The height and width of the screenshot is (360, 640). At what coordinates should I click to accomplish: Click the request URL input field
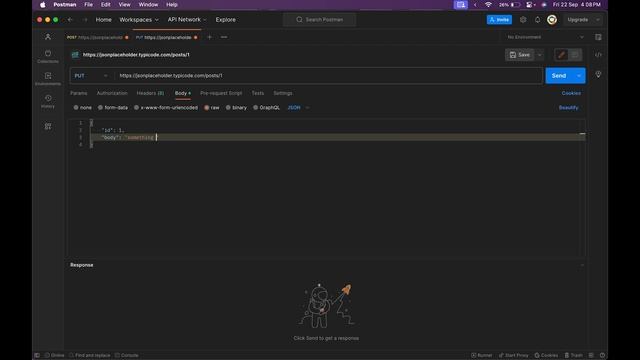click(x=329, y=76)
